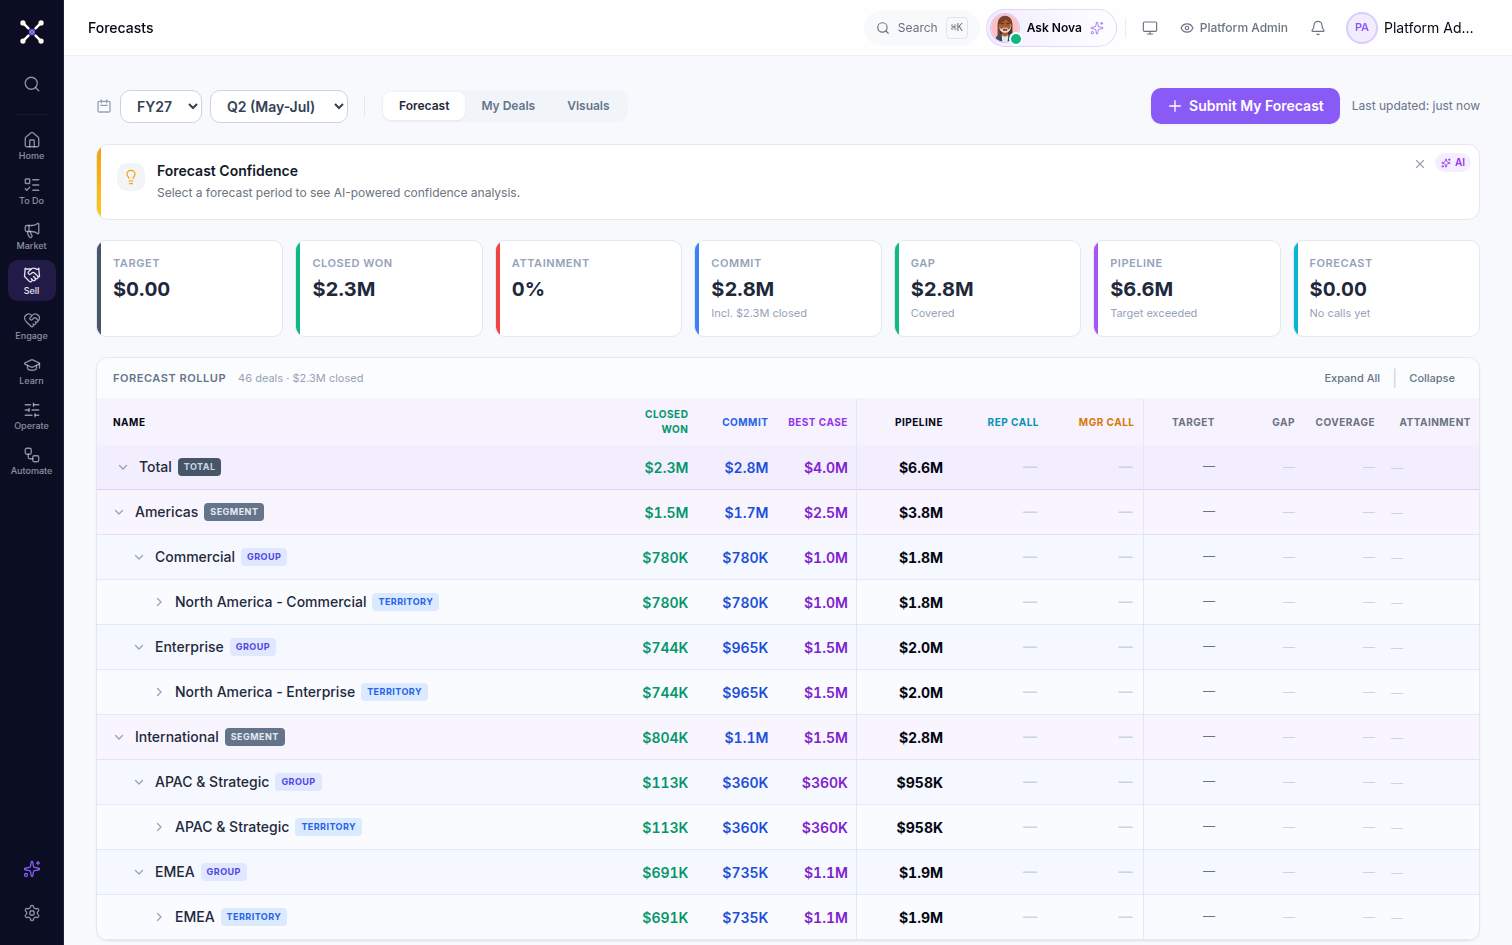Collapse the Americas segment row
Image resolution: width=1512 pixels, height=945 pixels.
(x=119, y=512)
